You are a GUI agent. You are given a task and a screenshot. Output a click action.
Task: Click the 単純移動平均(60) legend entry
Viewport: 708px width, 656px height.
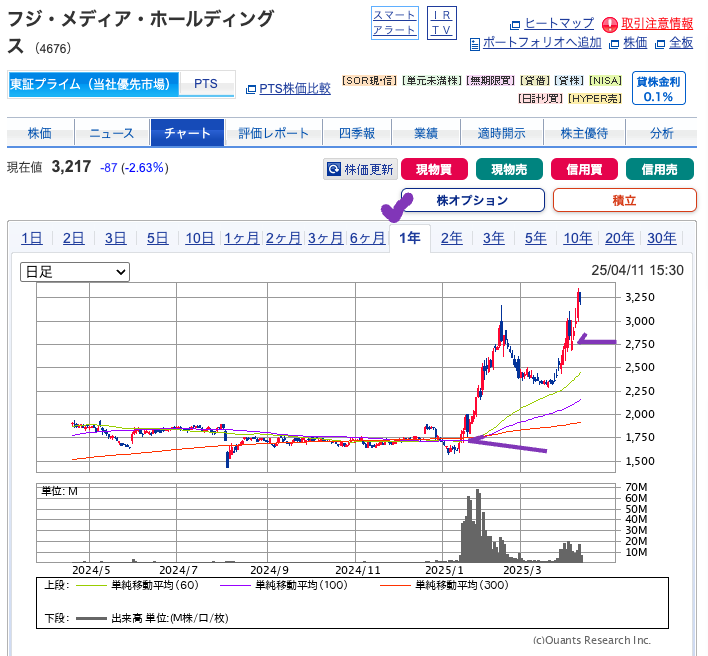(x=138, y=585)
